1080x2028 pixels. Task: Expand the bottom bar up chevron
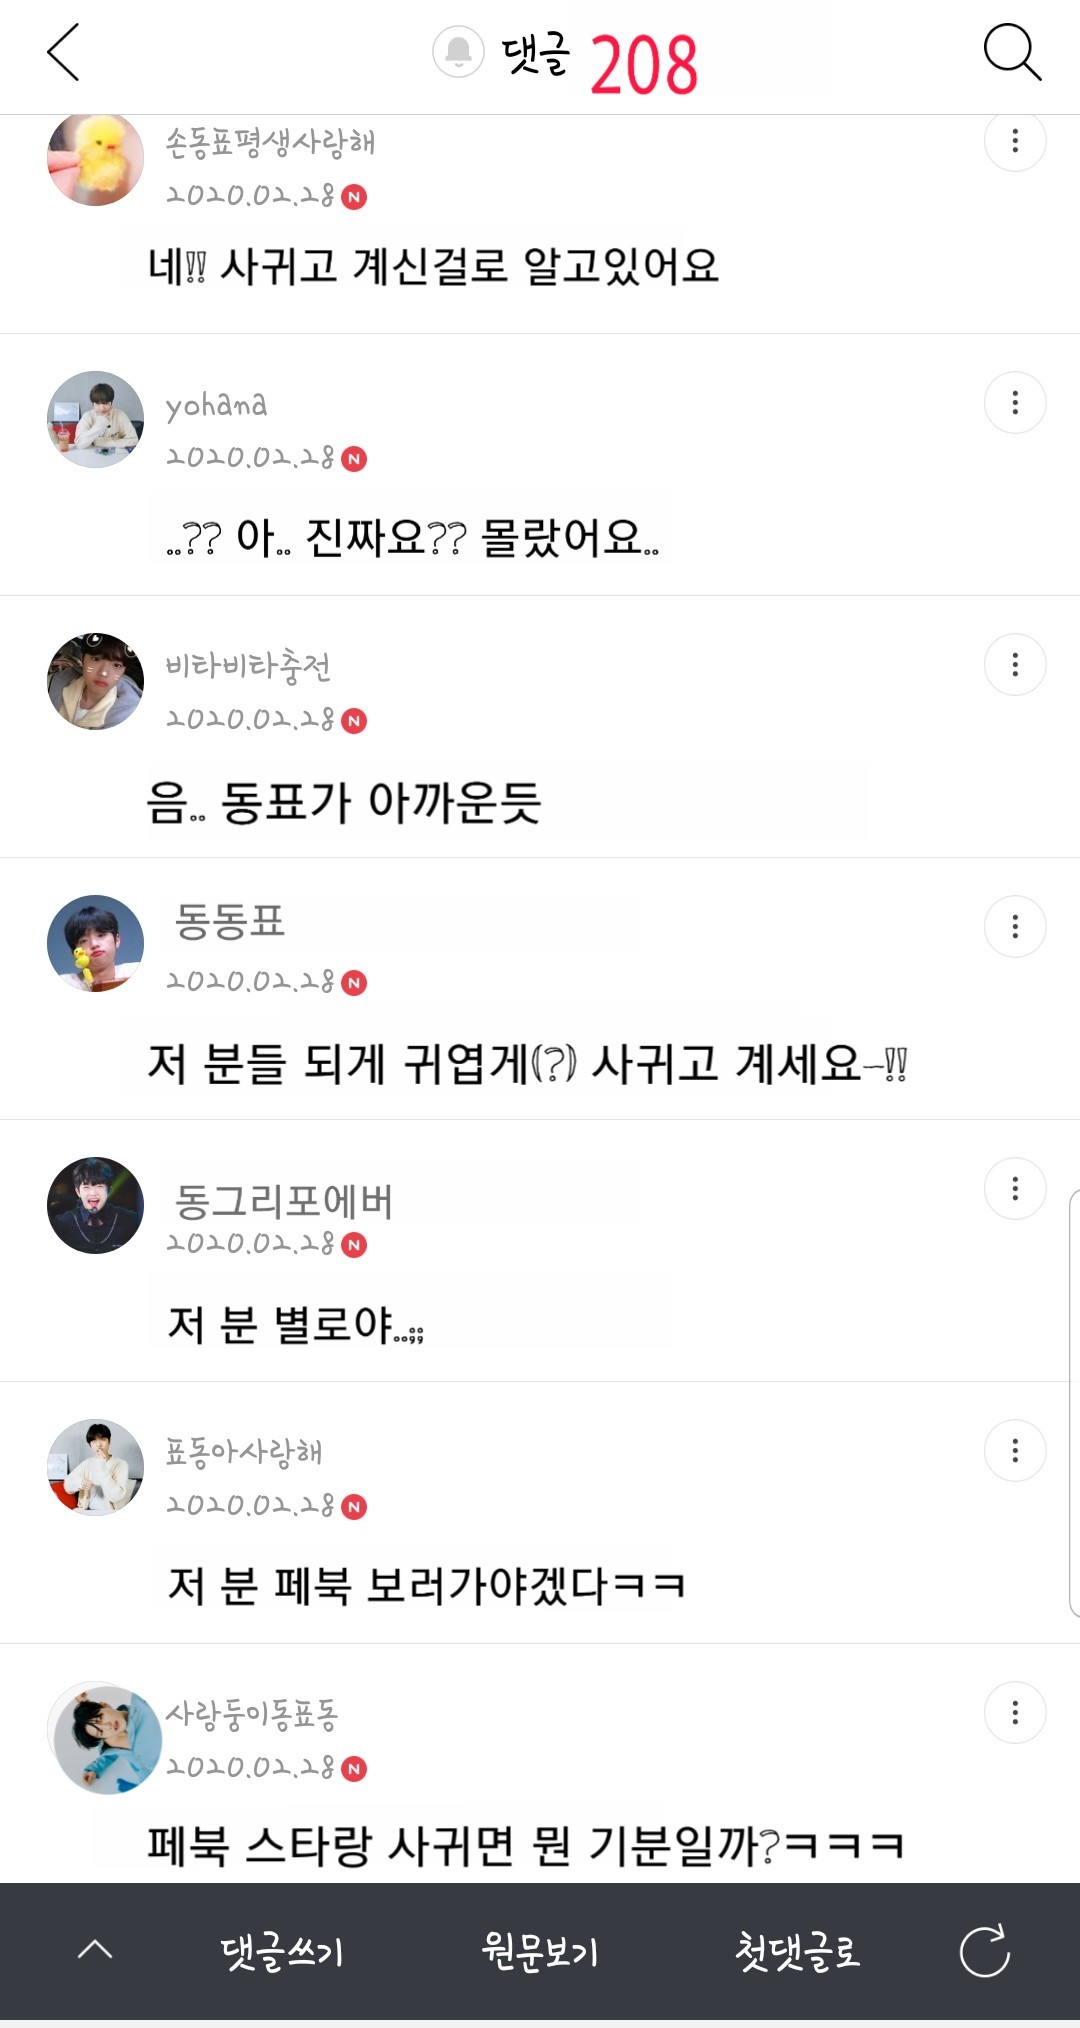coord(95,1949)
